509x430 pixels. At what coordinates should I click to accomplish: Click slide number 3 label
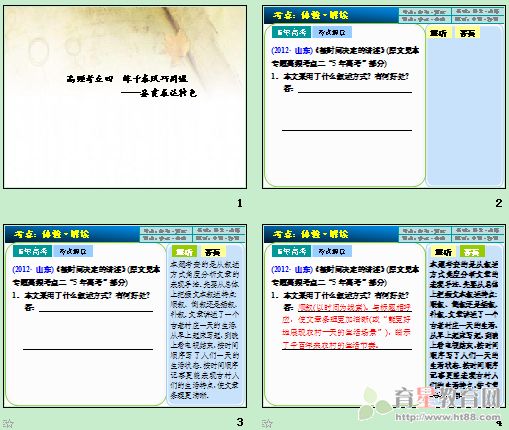(x=240, y=422)
